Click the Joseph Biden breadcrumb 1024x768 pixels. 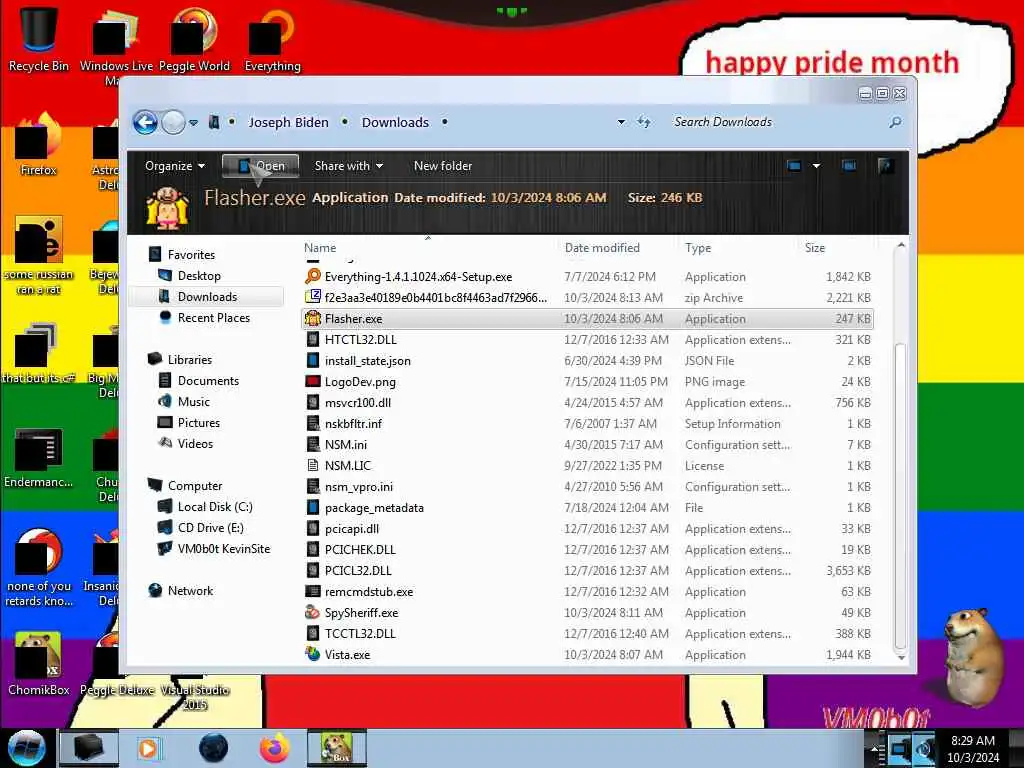click(288, 122)
